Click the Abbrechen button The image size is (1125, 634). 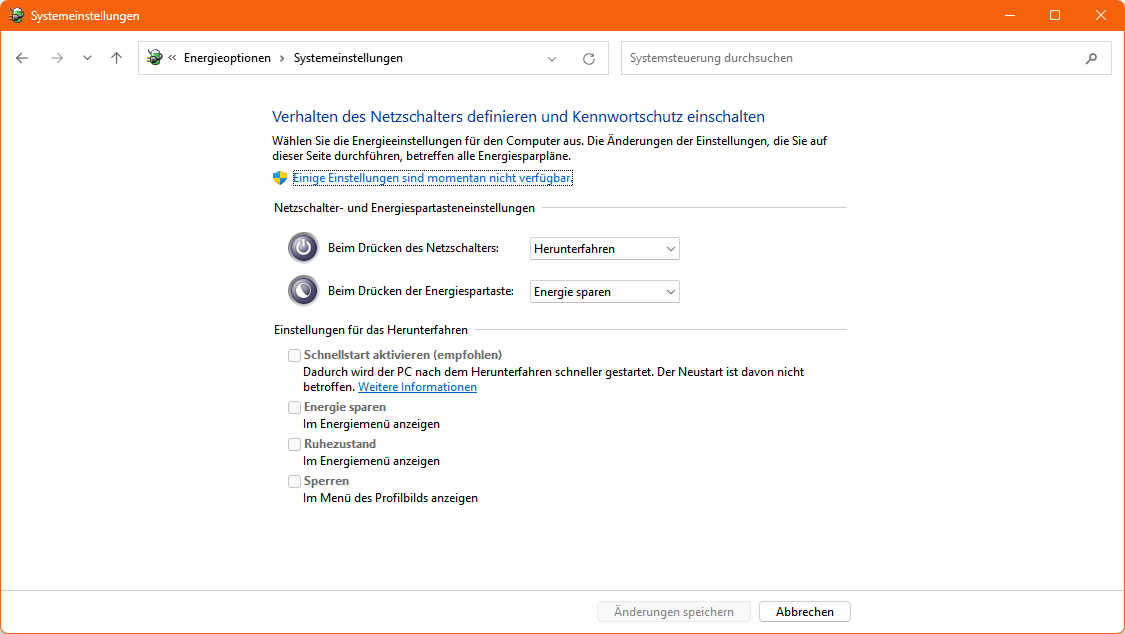pos(805,612)
